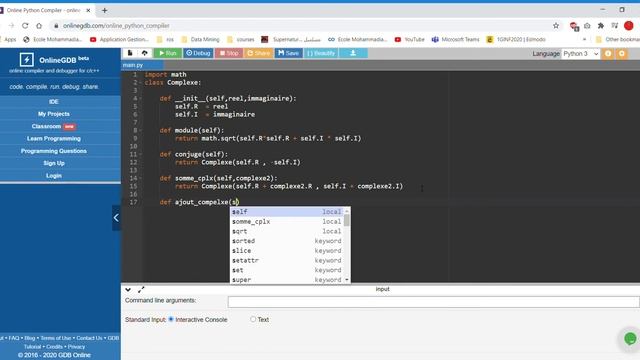Click Sign Up in the sidebar
This screenshot has width=640, height=360.
coord(53,163)
